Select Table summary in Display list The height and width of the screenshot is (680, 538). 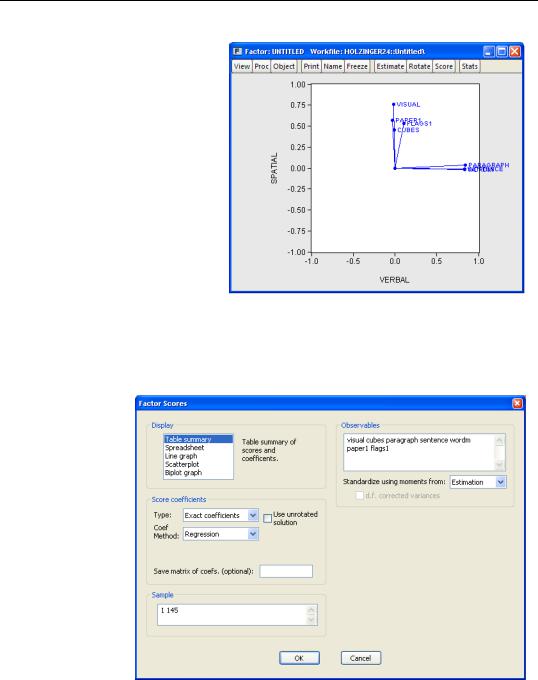[x=198, y=439]
